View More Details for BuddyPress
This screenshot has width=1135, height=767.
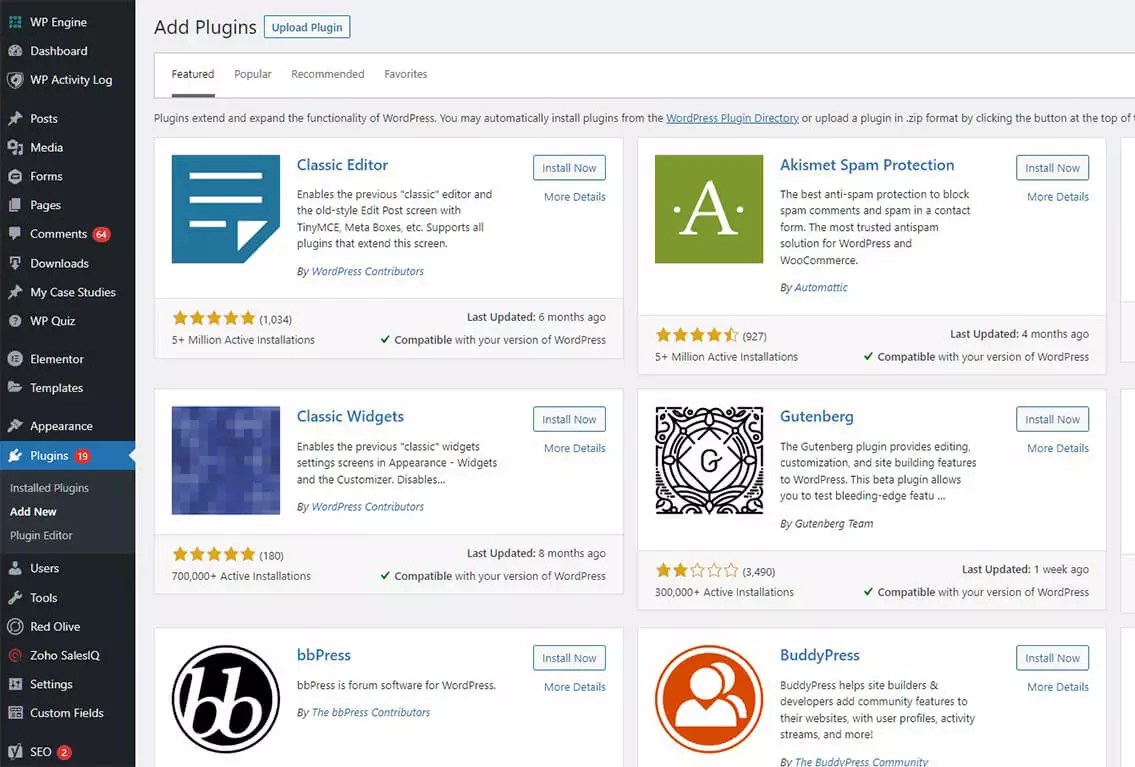(1058, 687)
